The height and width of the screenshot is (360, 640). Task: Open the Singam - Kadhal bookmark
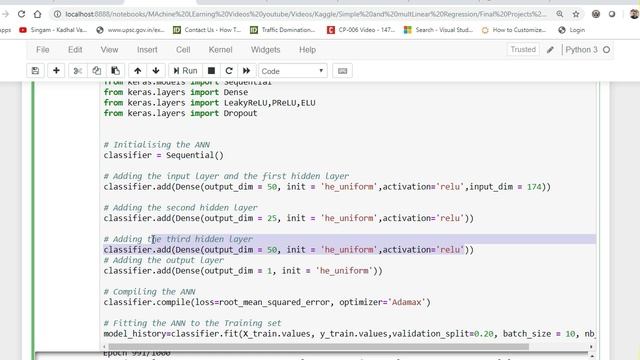(53, 30)
